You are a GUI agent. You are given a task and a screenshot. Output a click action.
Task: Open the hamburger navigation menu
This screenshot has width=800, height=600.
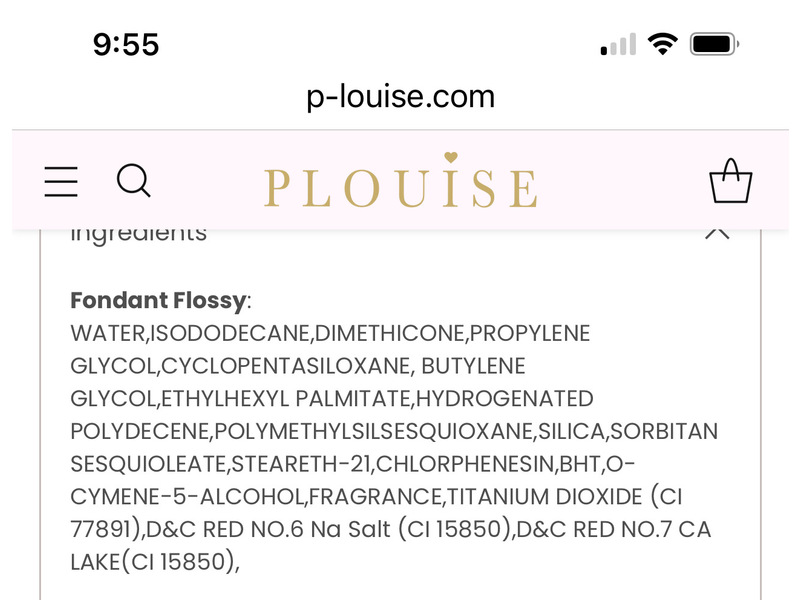point(60,182)
